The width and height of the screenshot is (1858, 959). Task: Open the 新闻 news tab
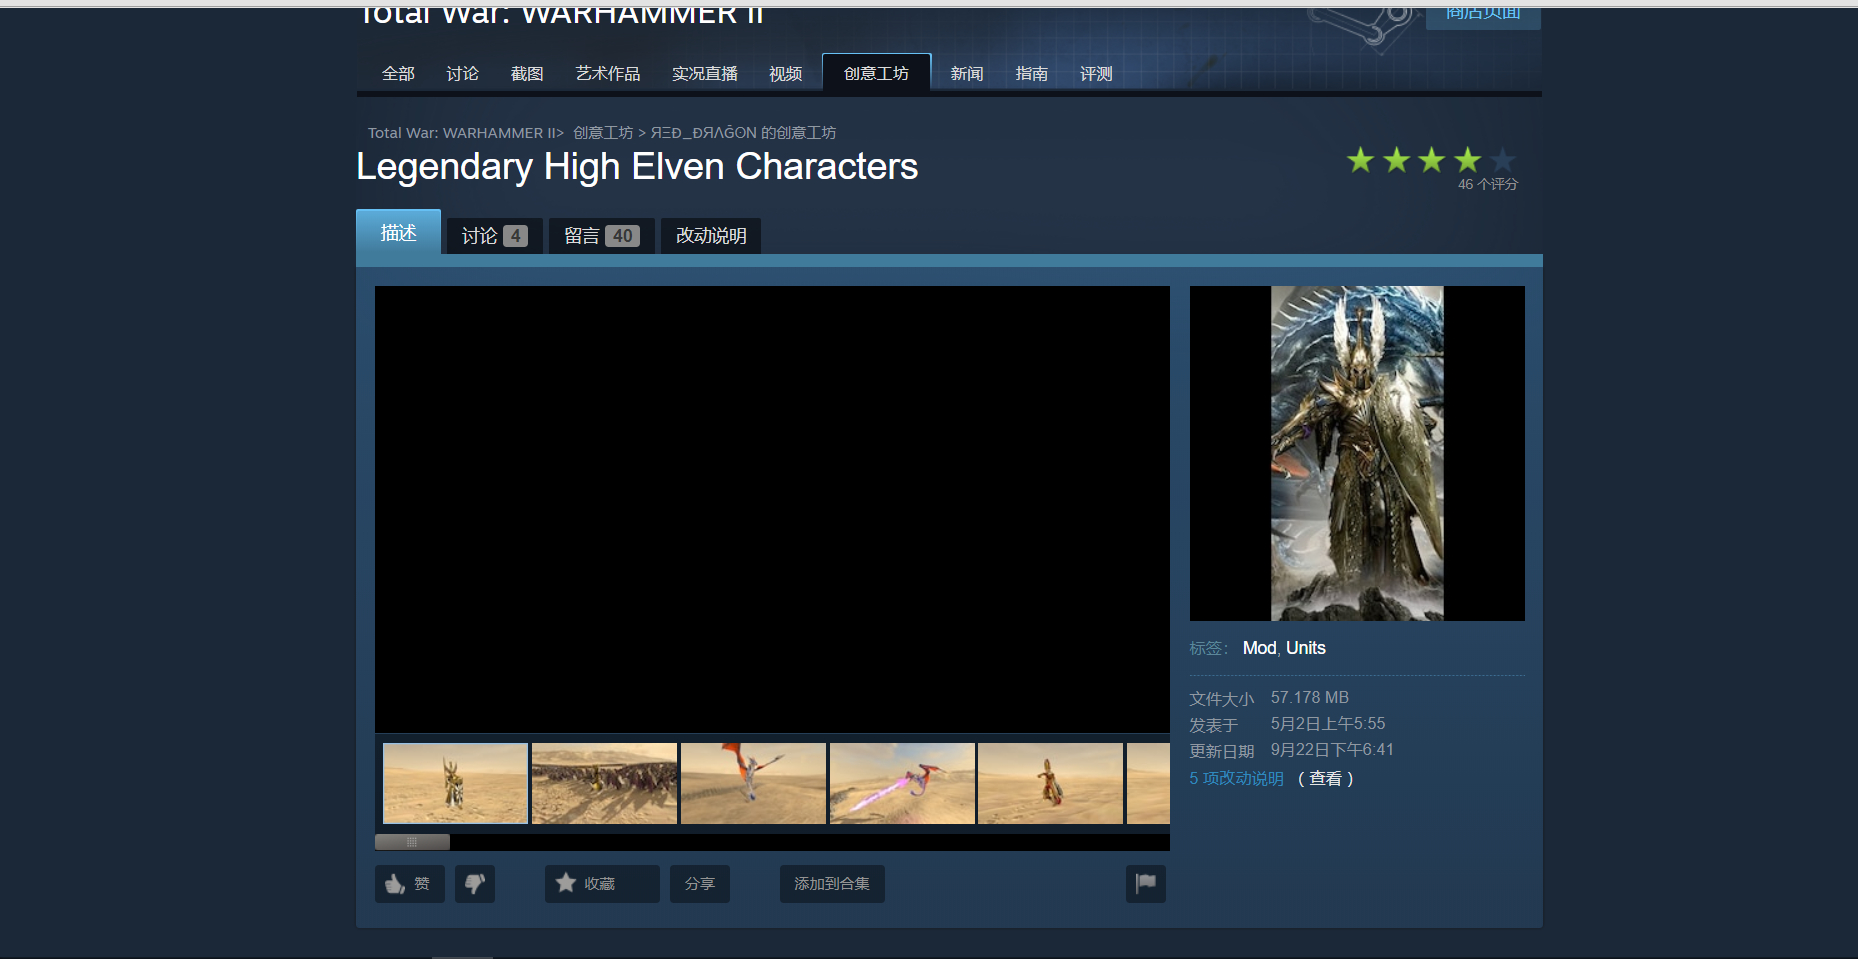pyautogui.click(x=967, y=74)
